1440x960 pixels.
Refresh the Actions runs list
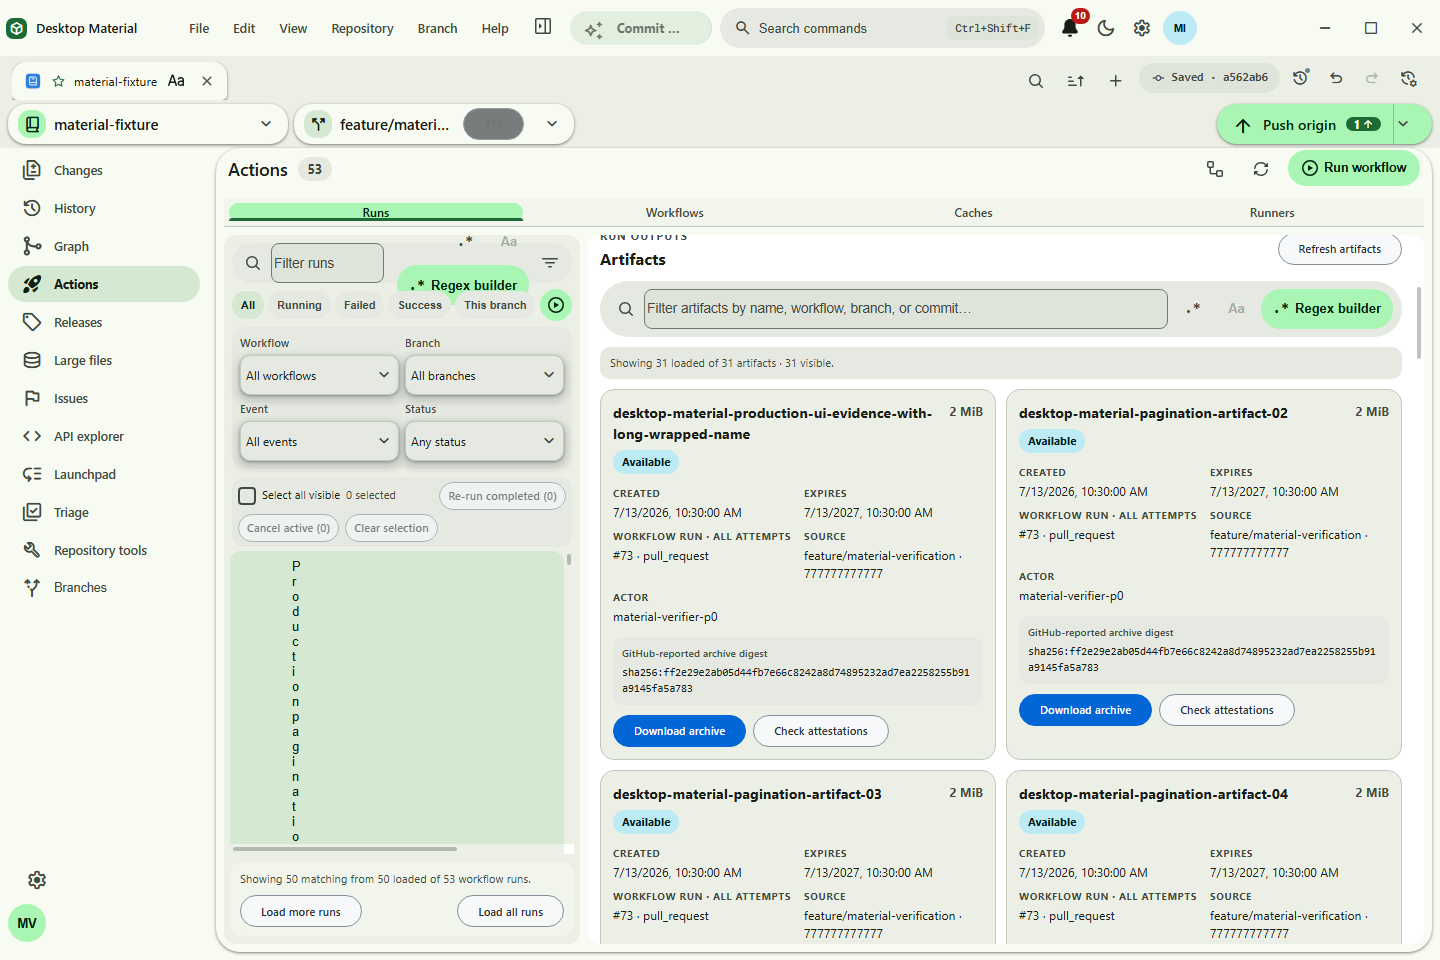click(1261, 169)
